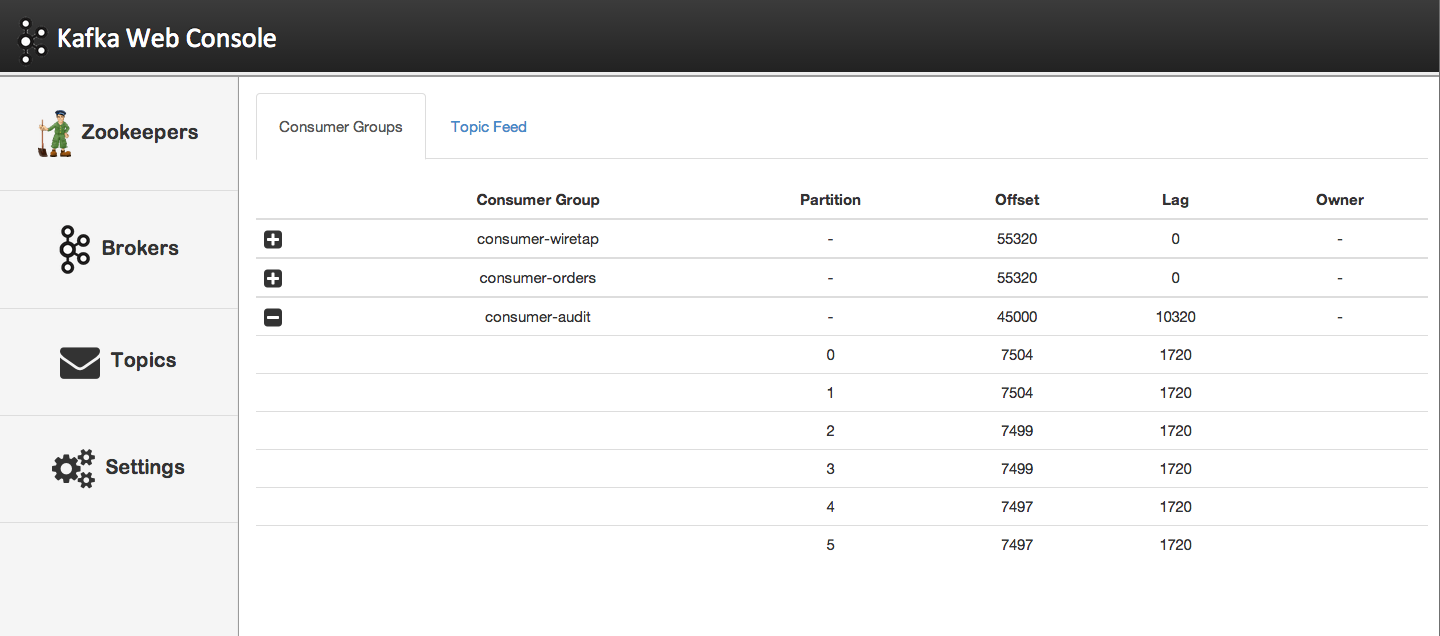
Task: Expand the consumer-orders group row
Action: click(273, 278)
